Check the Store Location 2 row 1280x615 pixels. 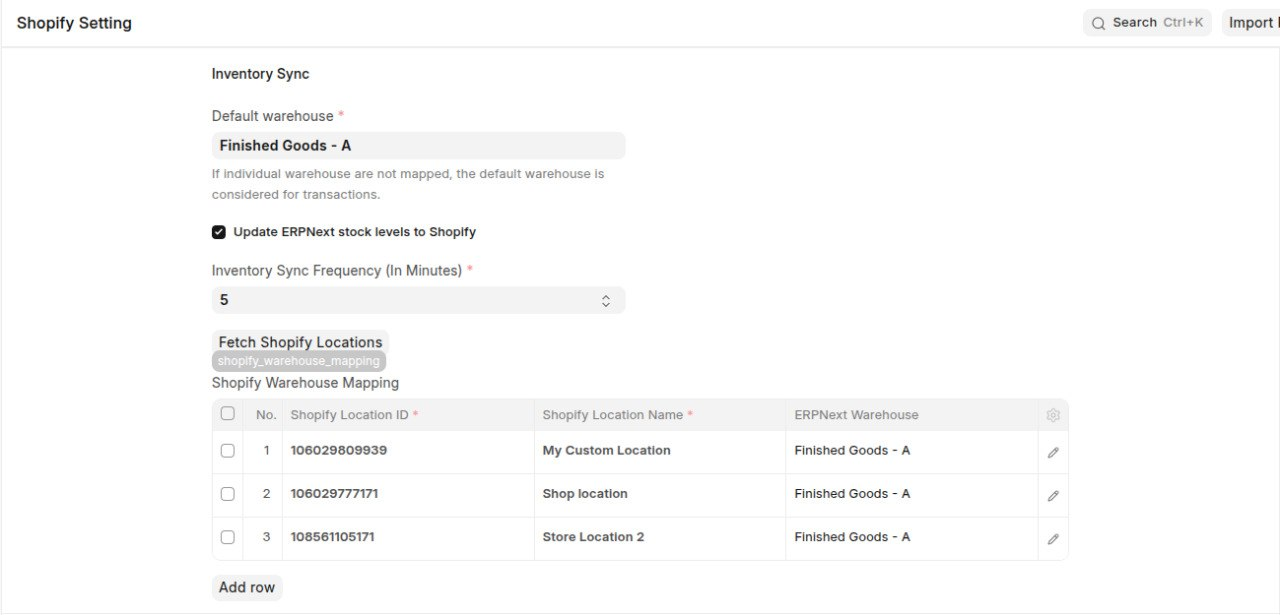227,537
